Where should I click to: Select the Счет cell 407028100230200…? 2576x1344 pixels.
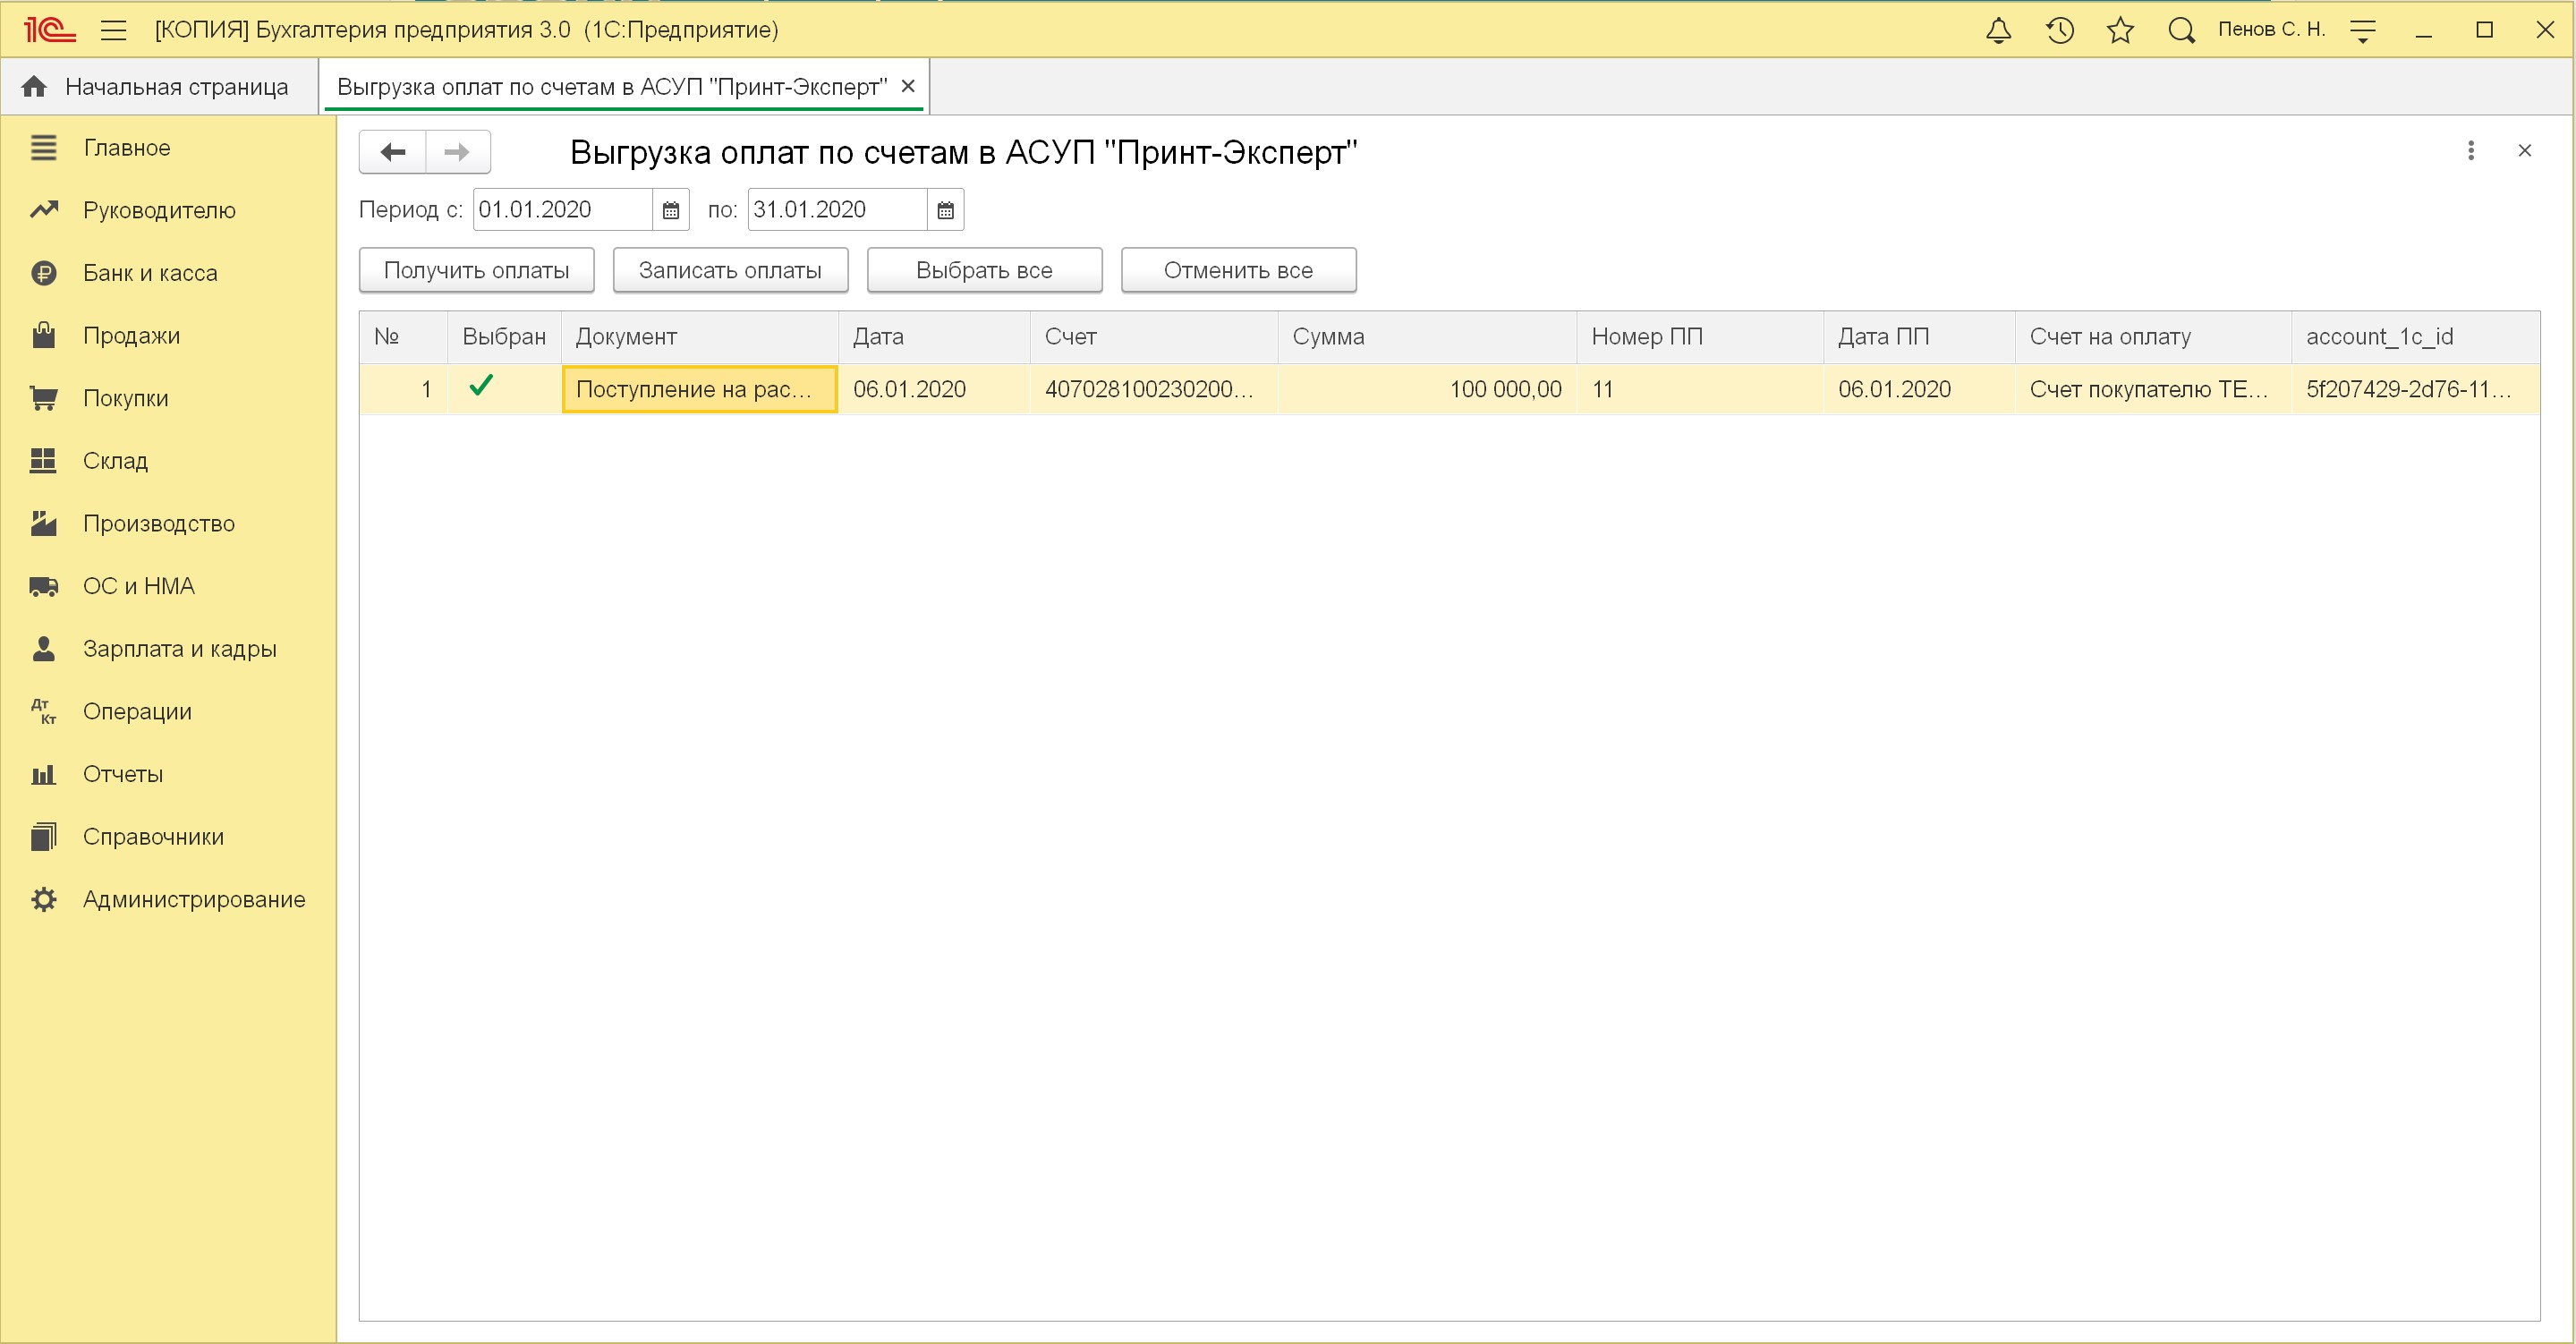point(1154,390)
